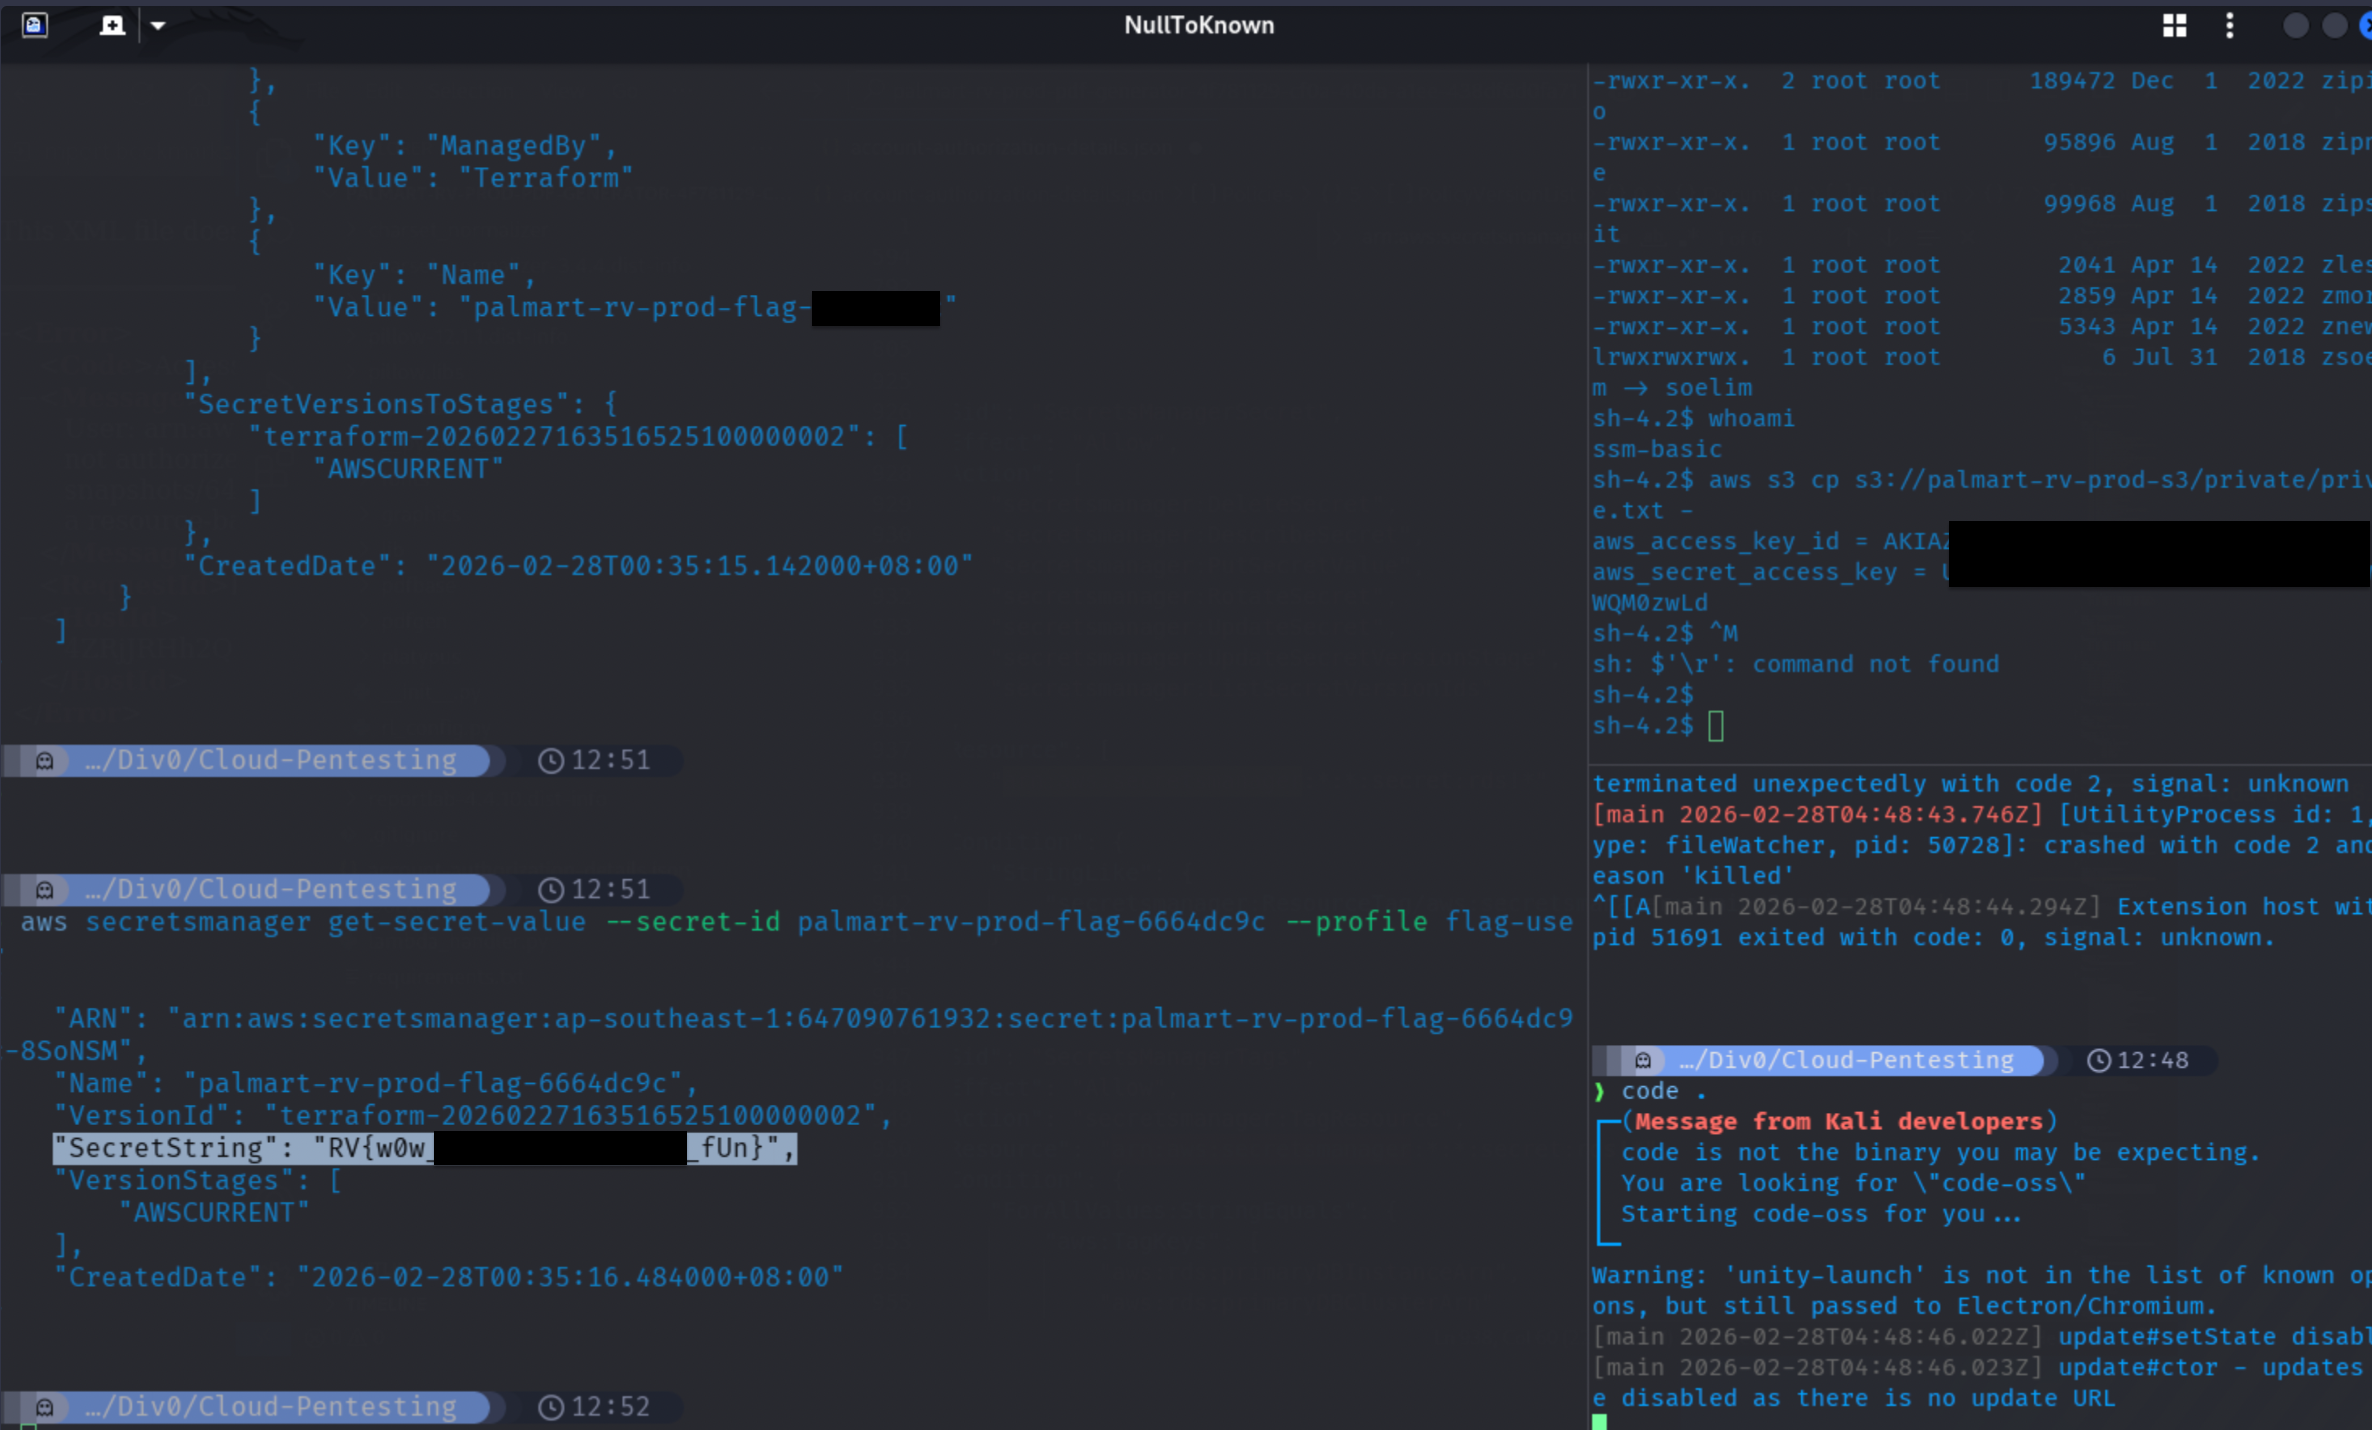Screen dimensions: 2372x1430
Task: Click the NullToKnown window title
Action: tap(1198, 25)
